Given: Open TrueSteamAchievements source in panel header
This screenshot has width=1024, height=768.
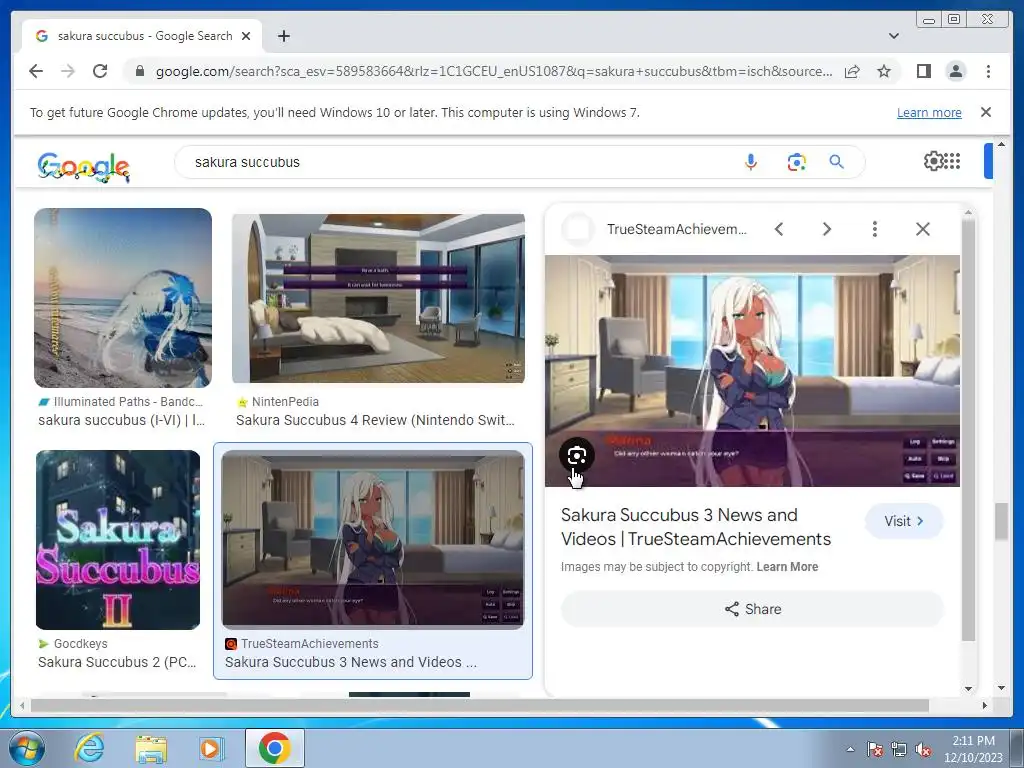Looking at the screenshot, I should click(677, 229).
